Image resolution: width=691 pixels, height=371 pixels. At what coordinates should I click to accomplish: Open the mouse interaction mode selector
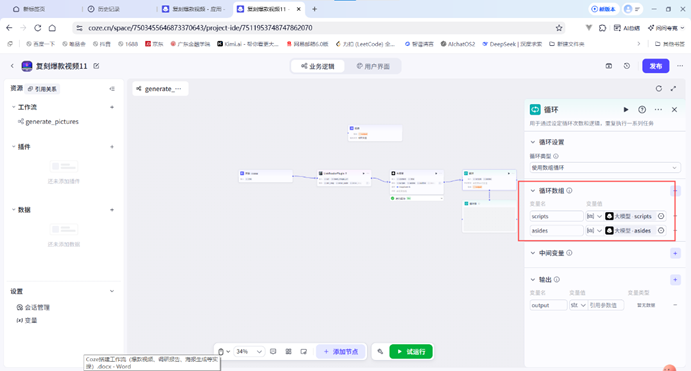224,352
